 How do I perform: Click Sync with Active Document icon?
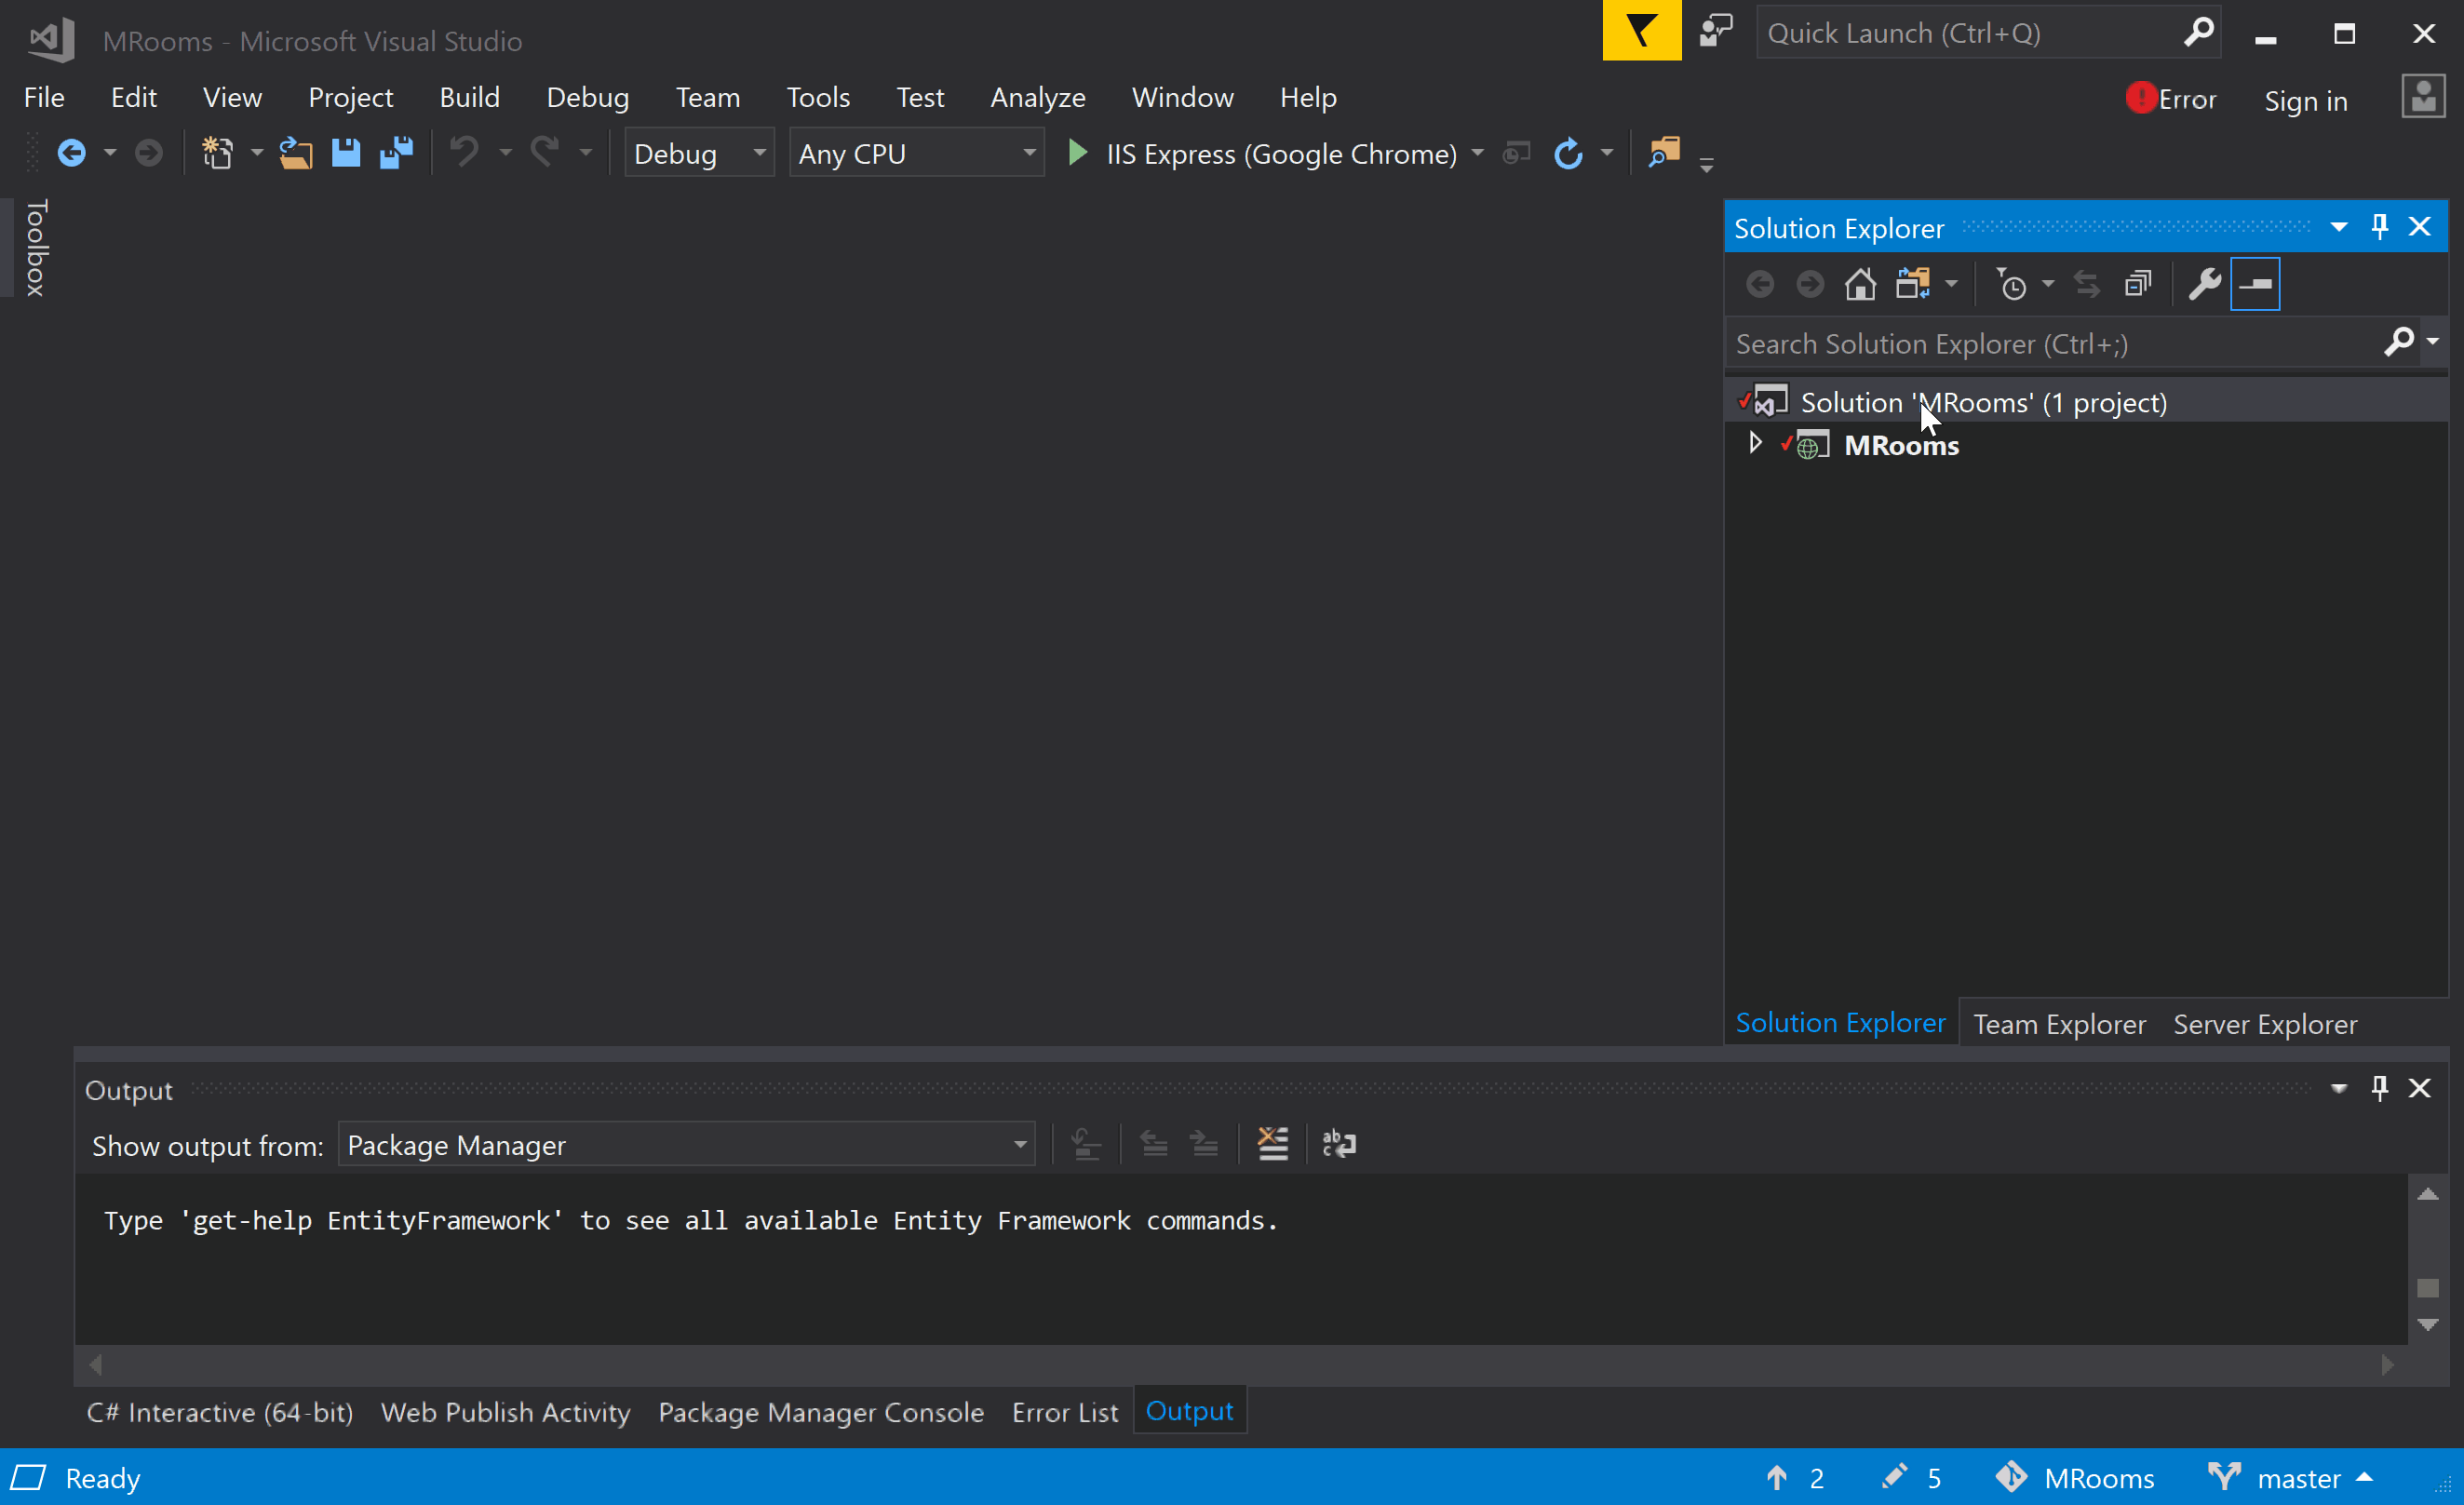point(2087,285)
